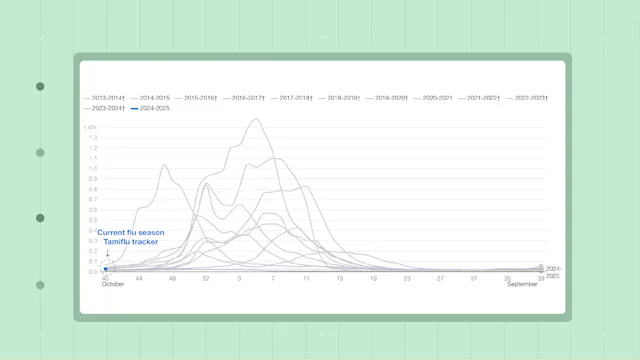Click the 'October' x-axis label
The width and height of the screenshot is (640, 360).
pyautogui.click(x=113, y=284)
